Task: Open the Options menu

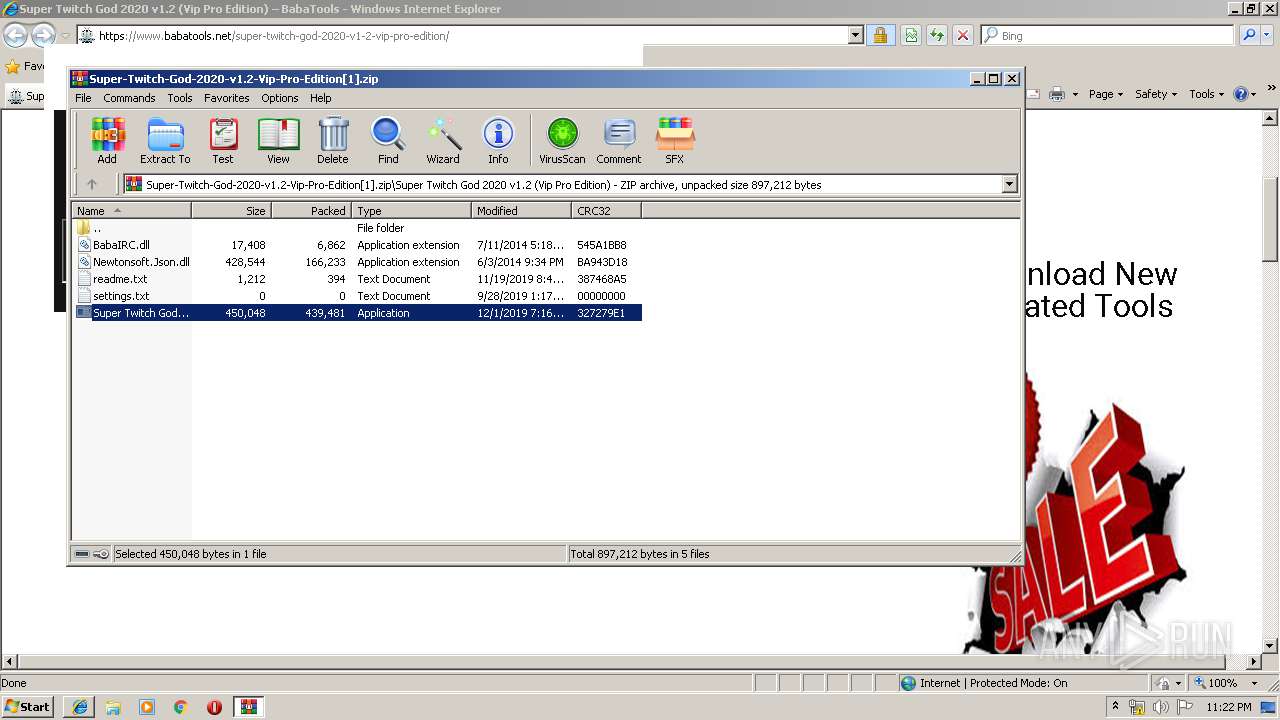Action: coord(280,98)
